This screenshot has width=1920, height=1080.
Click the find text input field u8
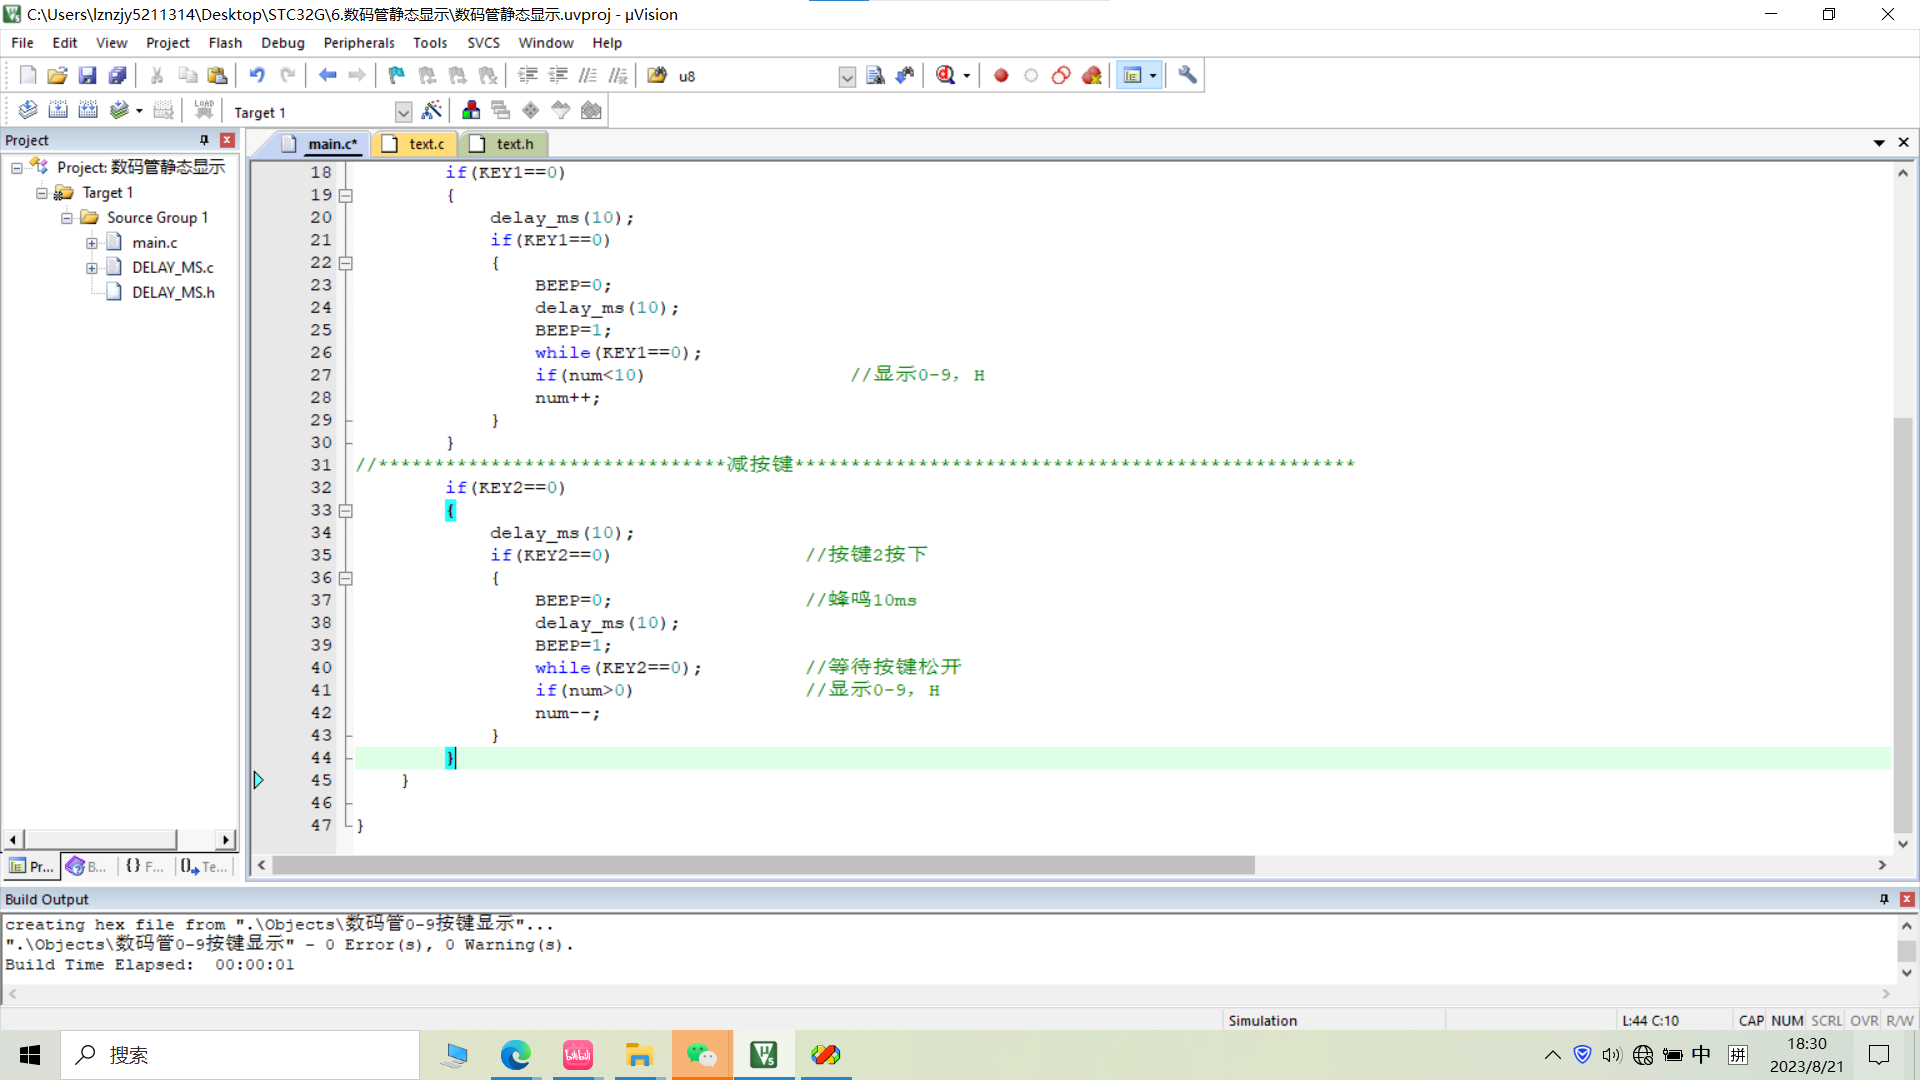757,77
